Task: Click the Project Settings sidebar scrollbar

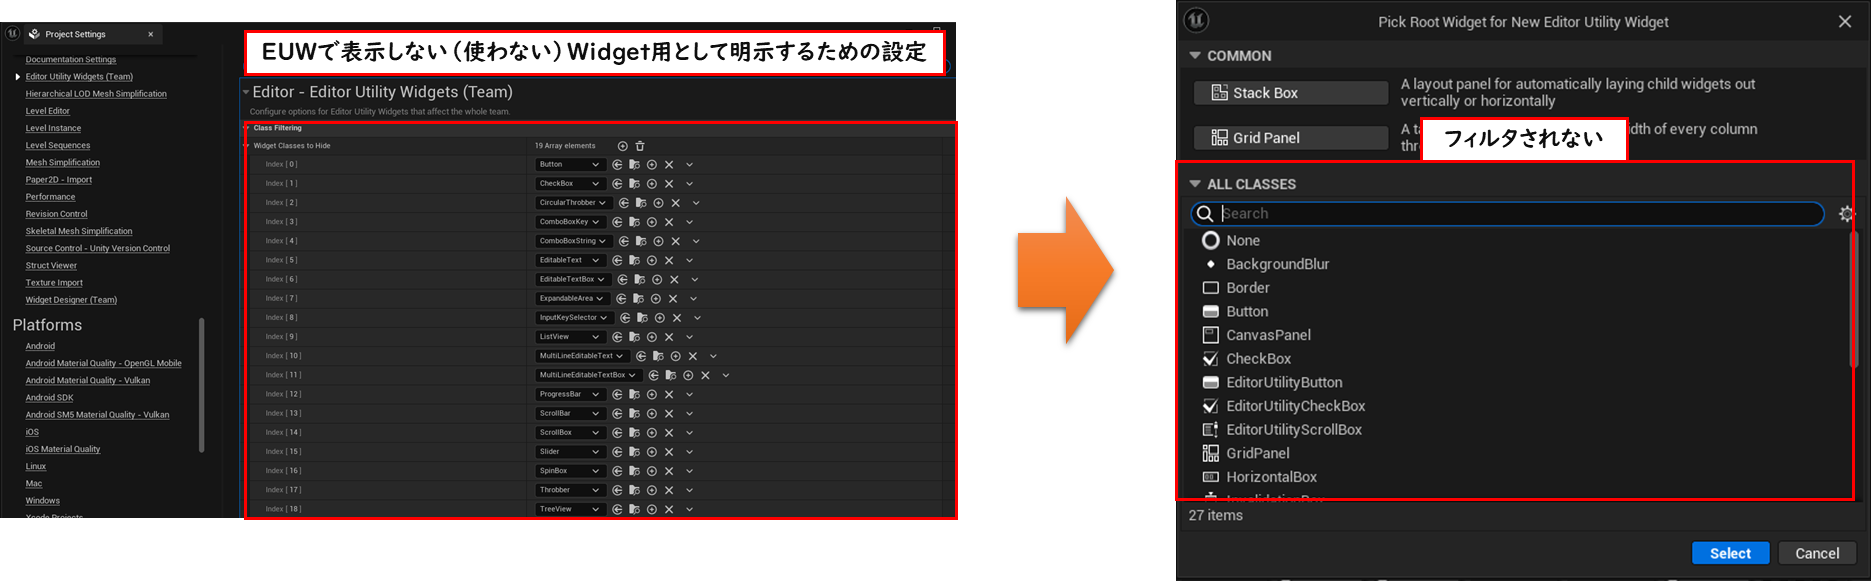Action: point(202,385)
